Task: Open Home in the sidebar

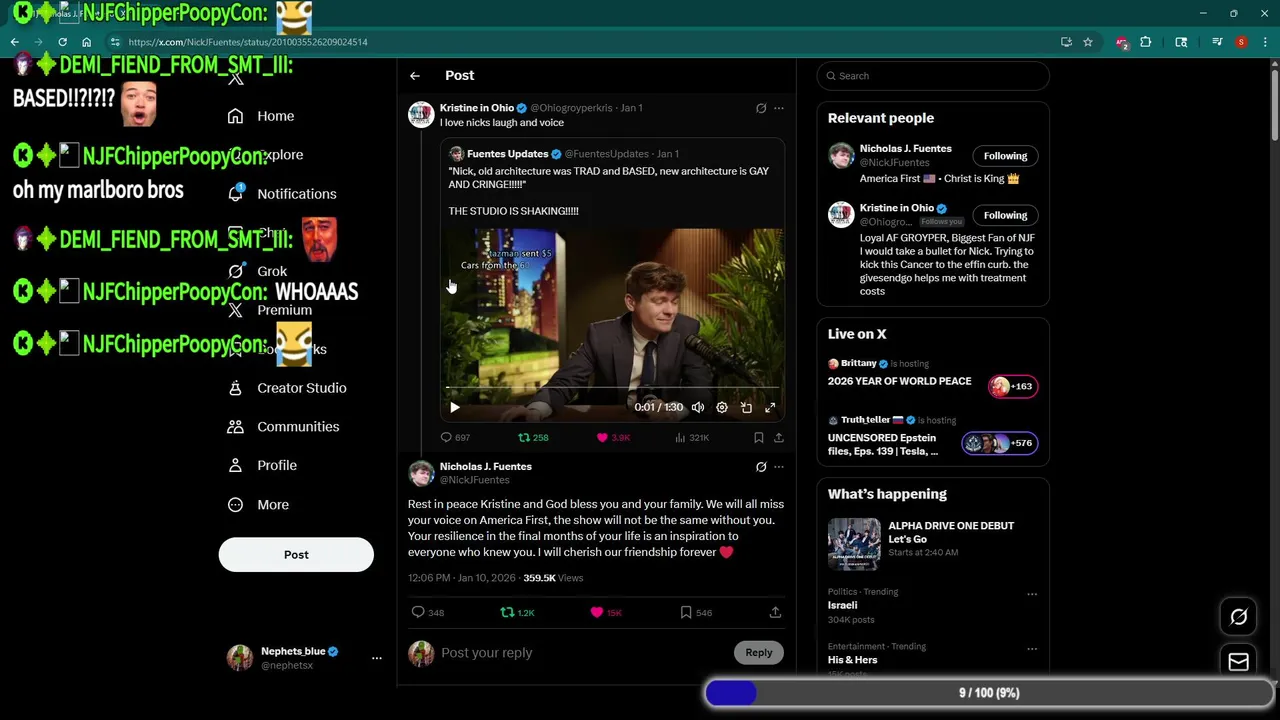Action: click(261, 116)
